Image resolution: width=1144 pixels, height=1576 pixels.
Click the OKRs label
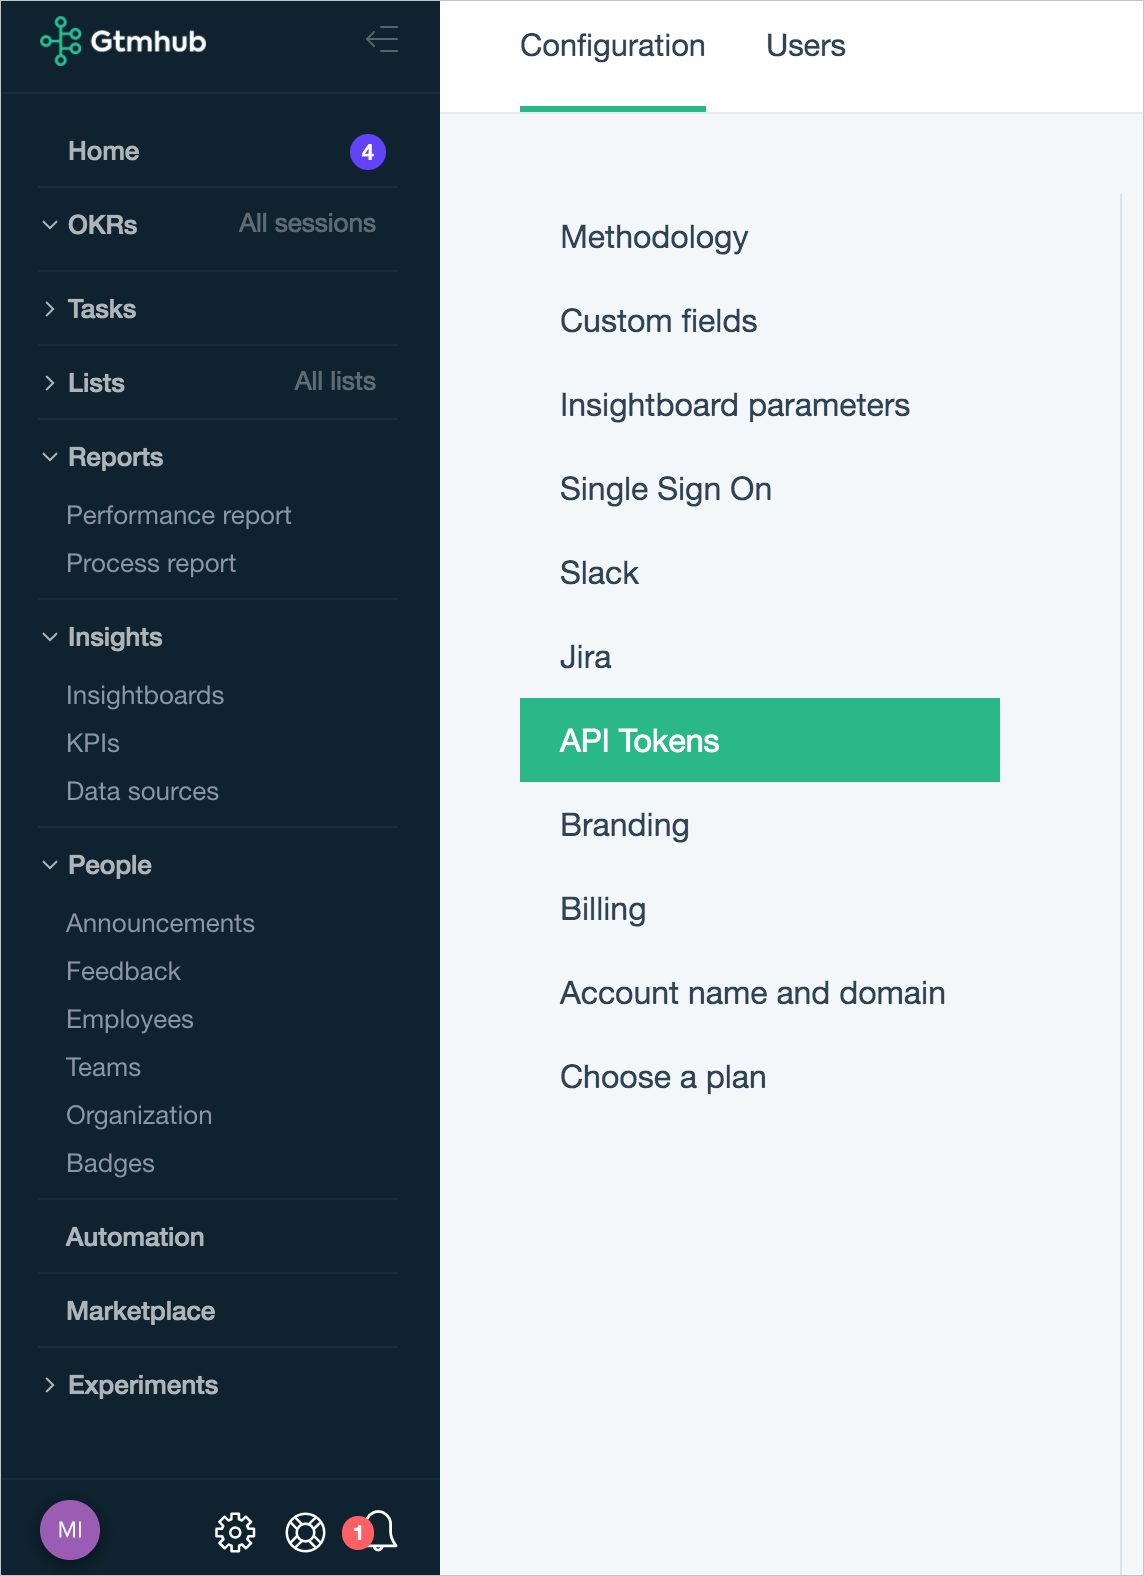[x=103, y=225]
